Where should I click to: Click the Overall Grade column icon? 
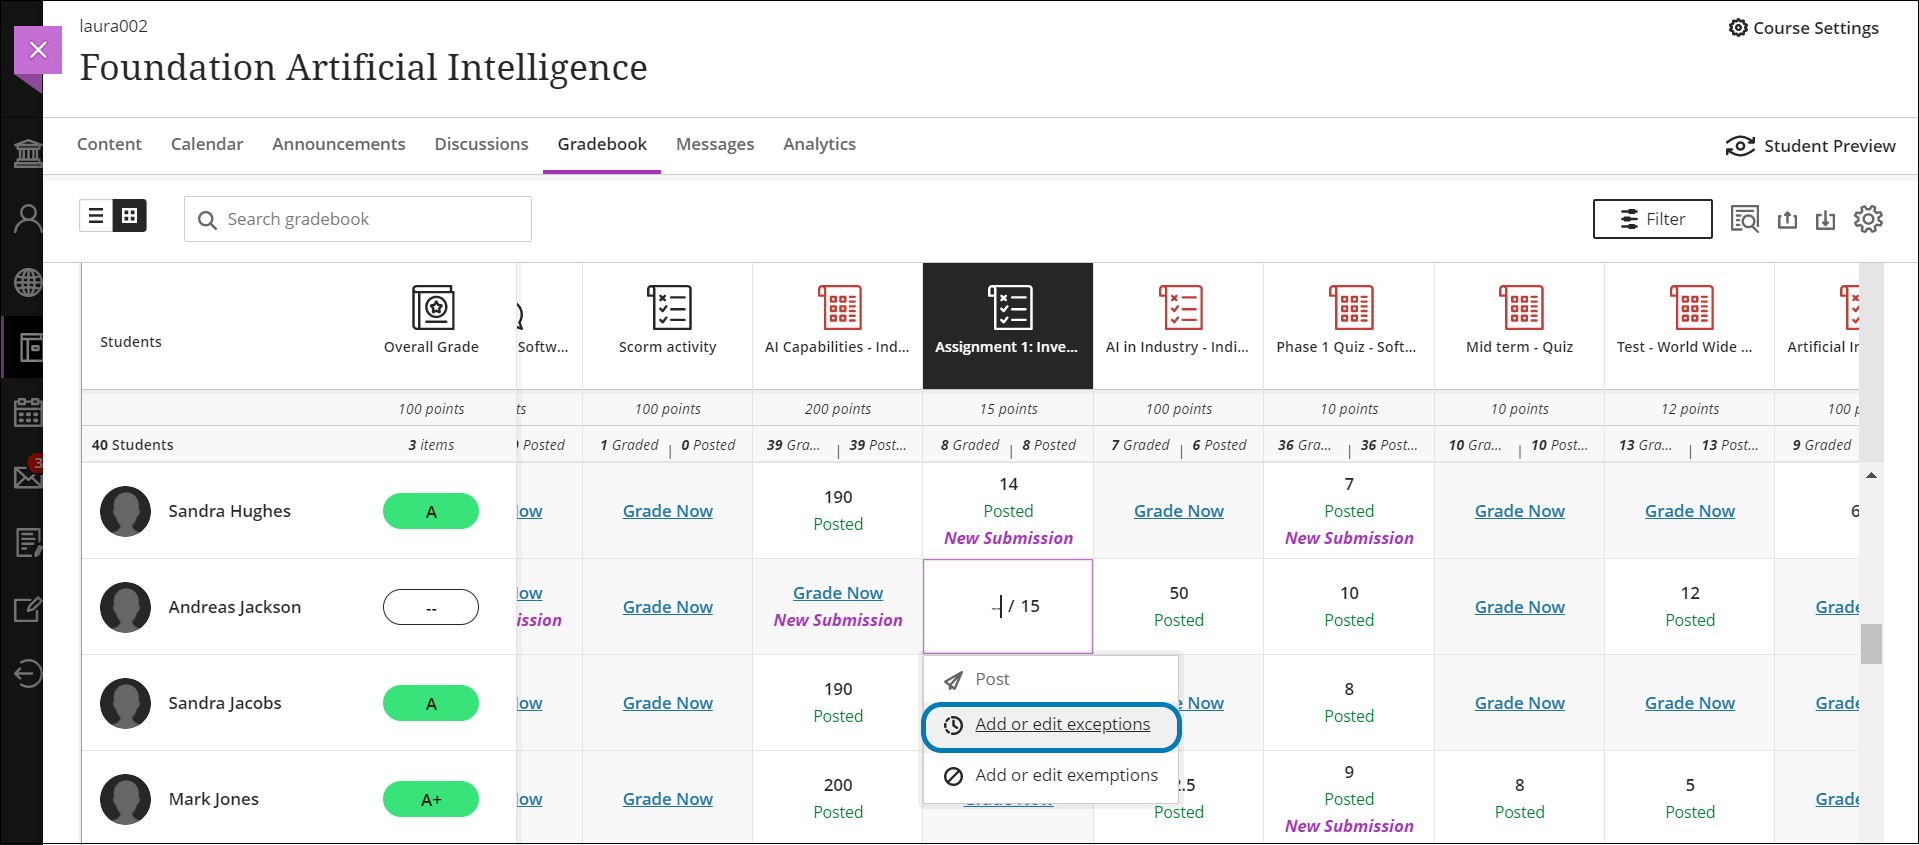point(432,308)
